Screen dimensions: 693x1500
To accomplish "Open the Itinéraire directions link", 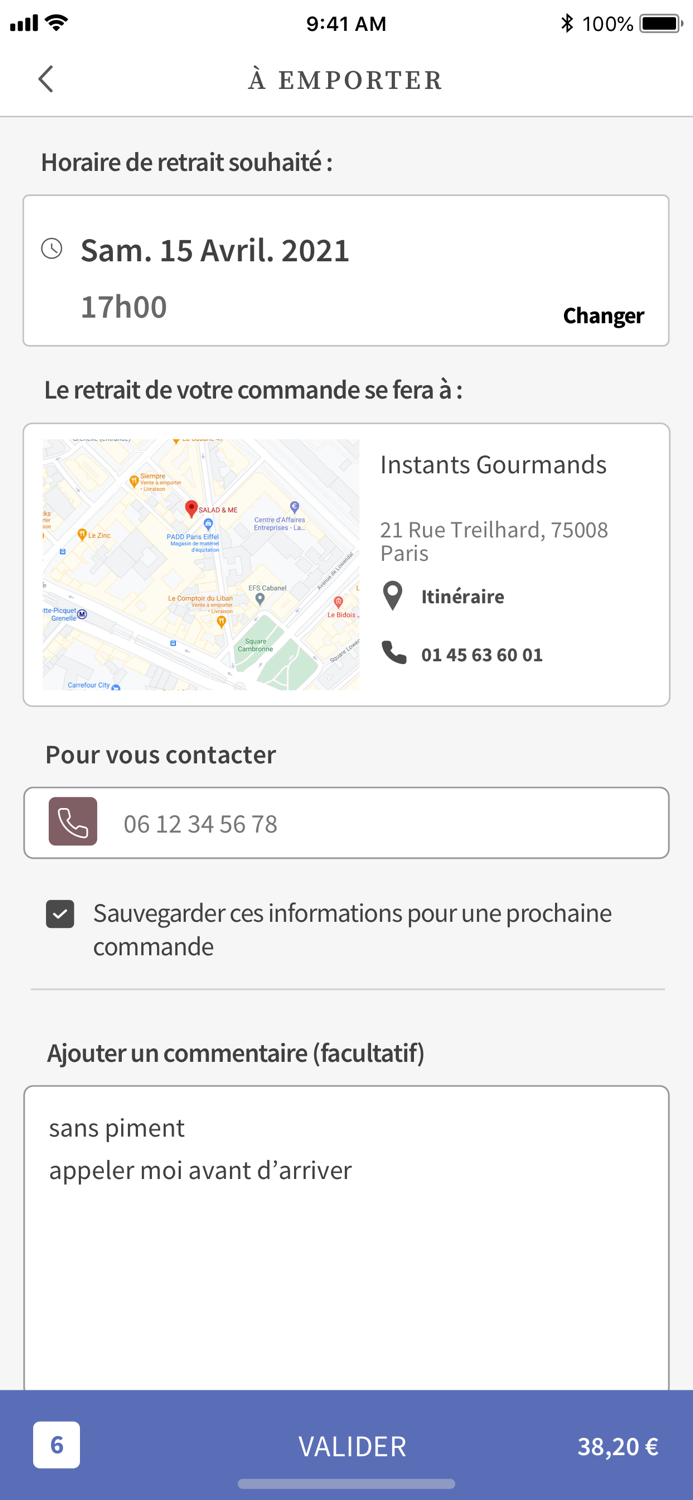I will 462,596.
